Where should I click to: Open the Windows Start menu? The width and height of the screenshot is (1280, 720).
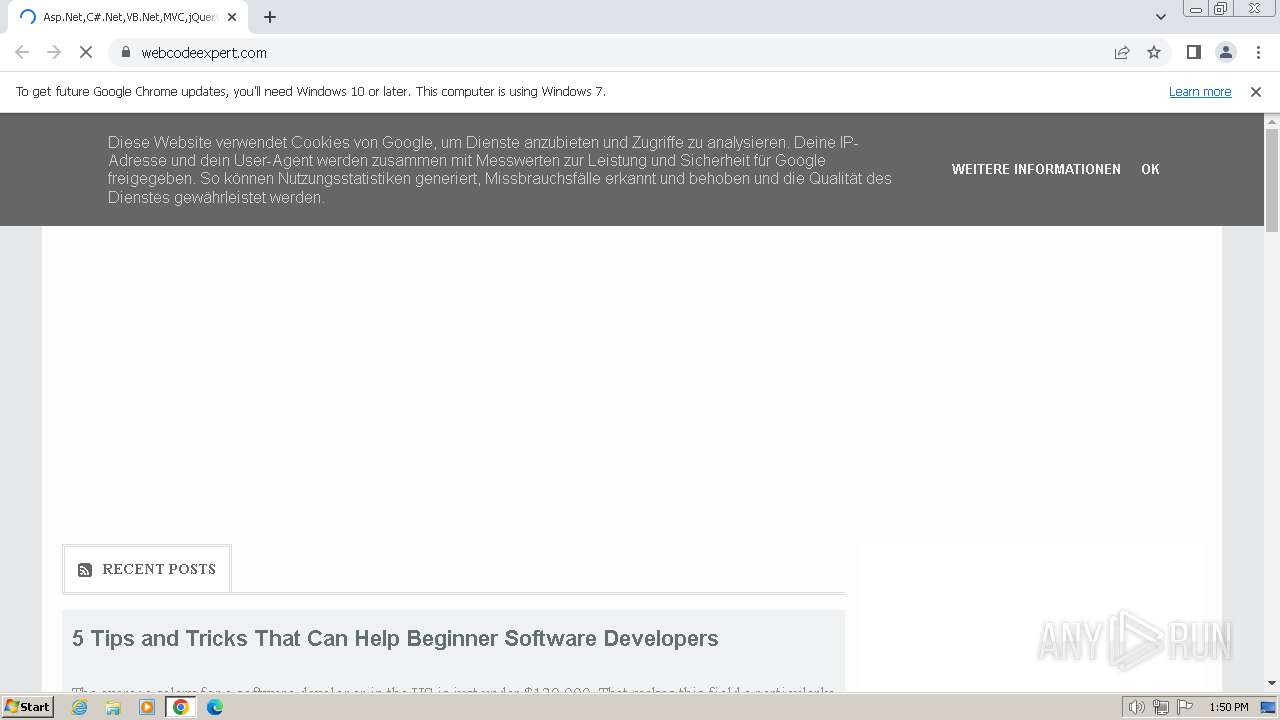27,707
